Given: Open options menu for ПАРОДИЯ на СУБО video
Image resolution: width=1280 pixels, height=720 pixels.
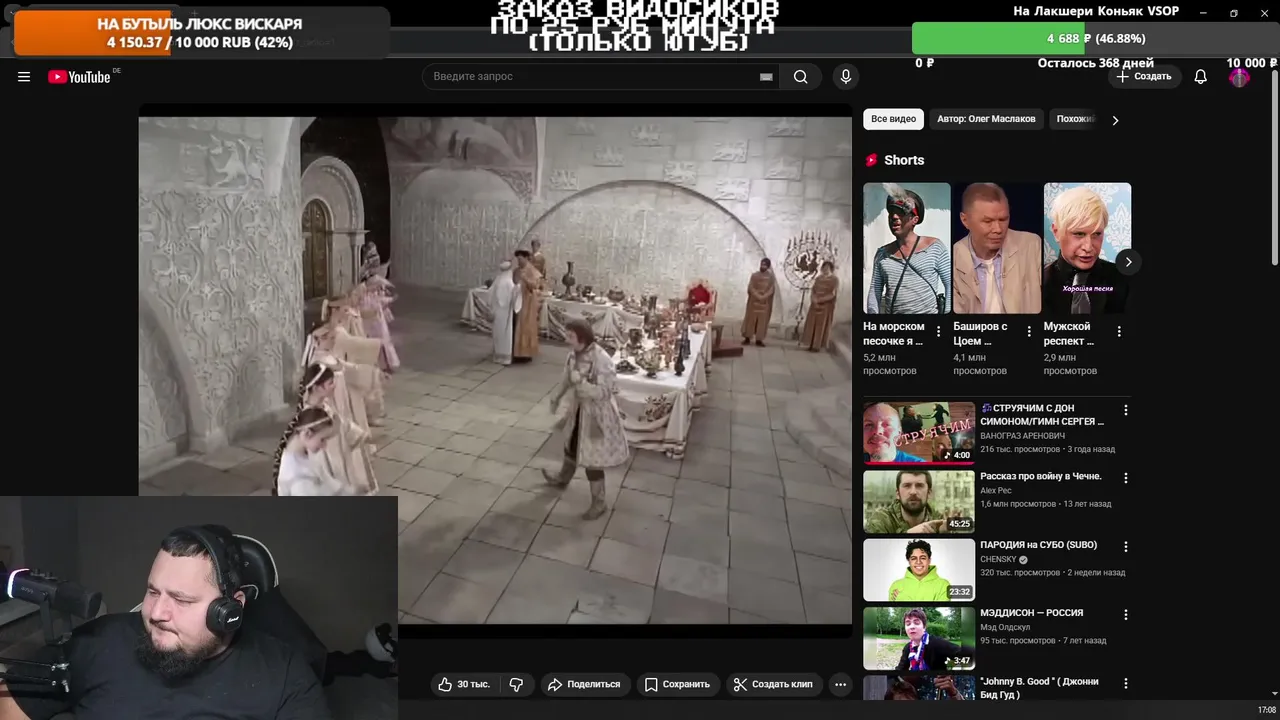Looking at the screenshot, I should 1126,547.
